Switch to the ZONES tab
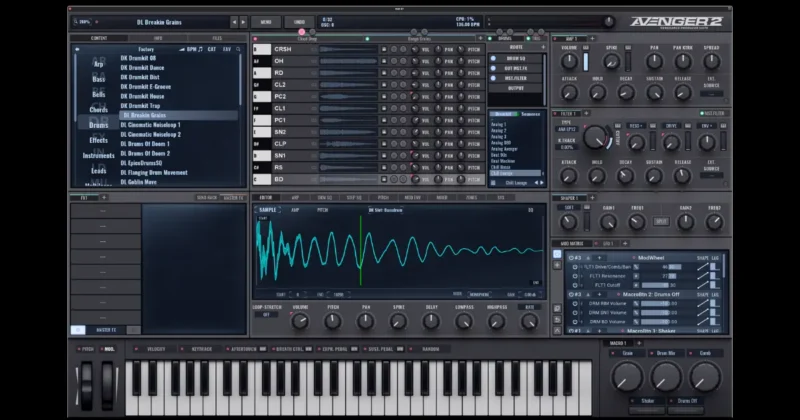The image size is (800, 420). pos(471,197)
